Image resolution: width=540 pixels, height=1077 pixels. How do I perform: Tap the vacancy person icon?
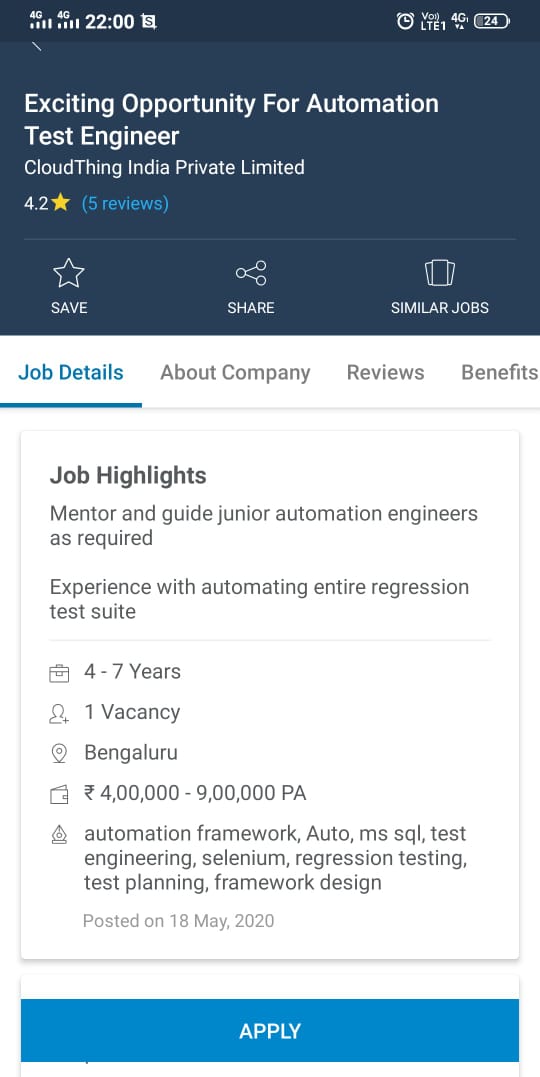tap(60, 714)
